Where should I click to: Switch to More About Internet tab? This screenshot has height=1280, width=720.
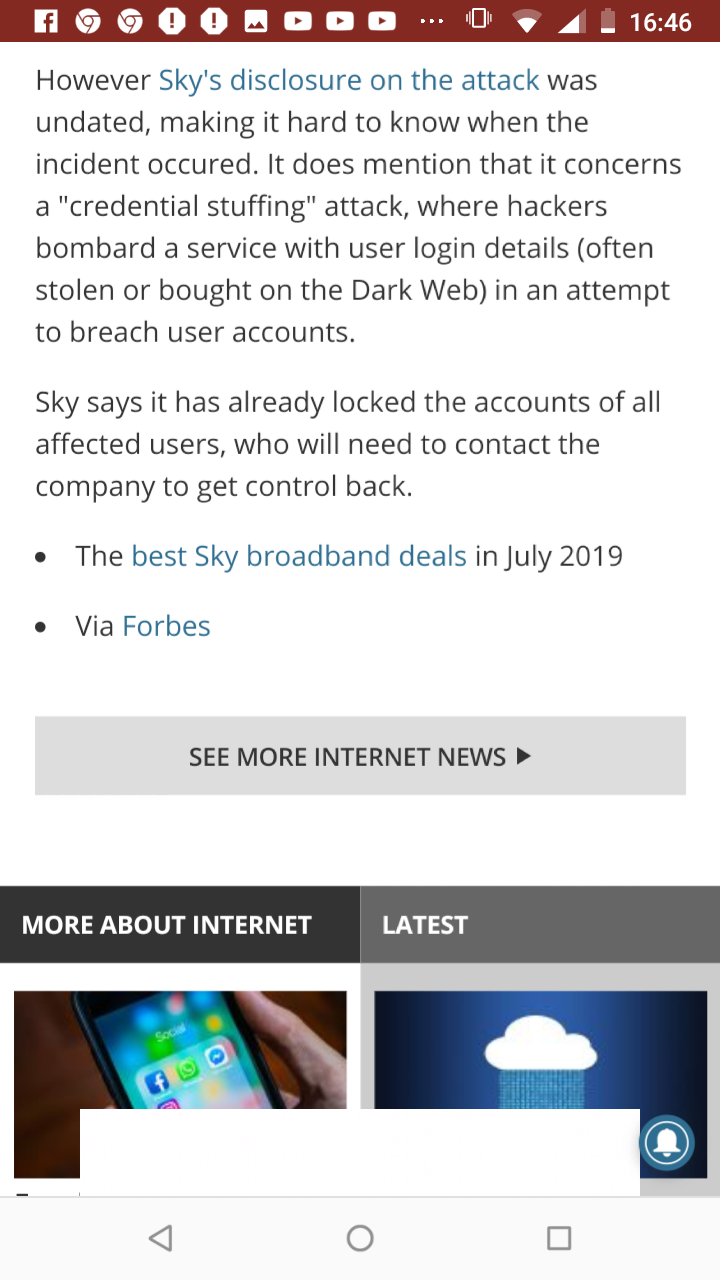[x=167, y=925]
